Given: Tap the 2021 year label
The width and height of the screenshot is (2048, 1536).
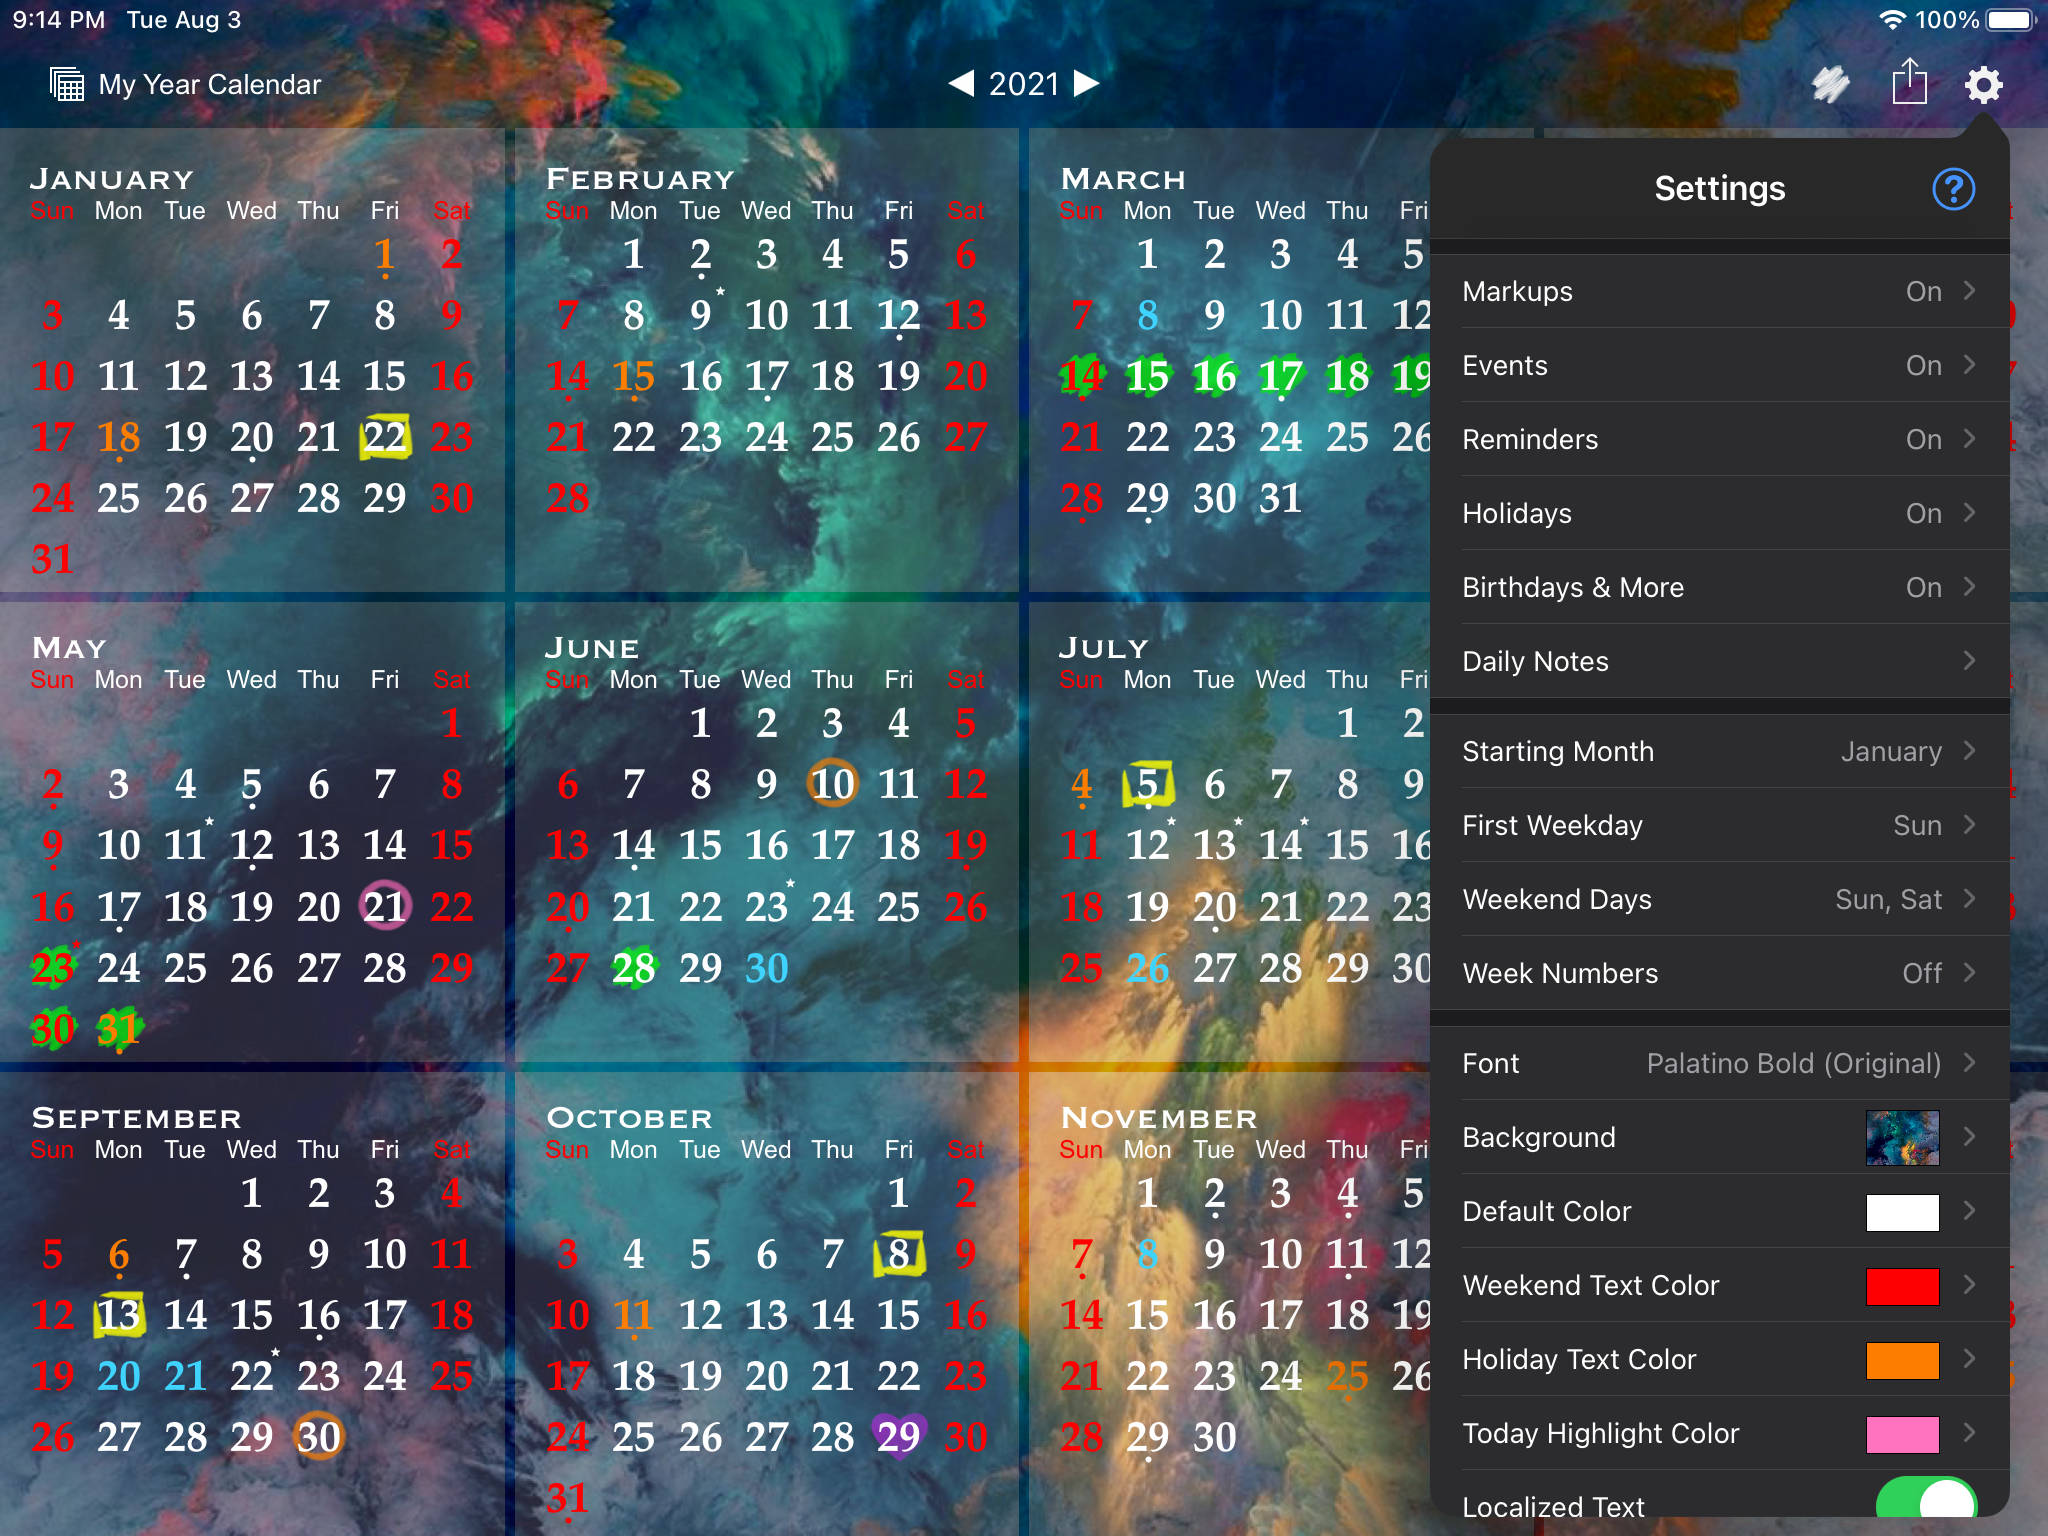Looking at the screenshot, I should point(1024,84).
